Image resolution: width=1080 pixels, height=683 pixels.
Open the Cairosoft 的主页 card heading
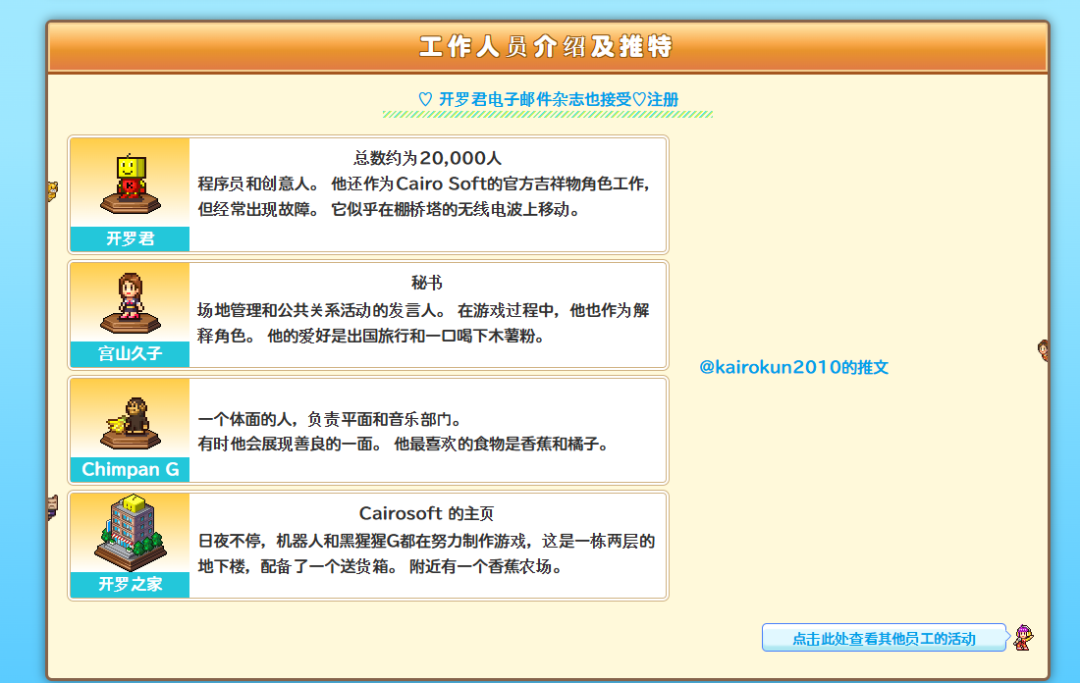click(426, 514)
